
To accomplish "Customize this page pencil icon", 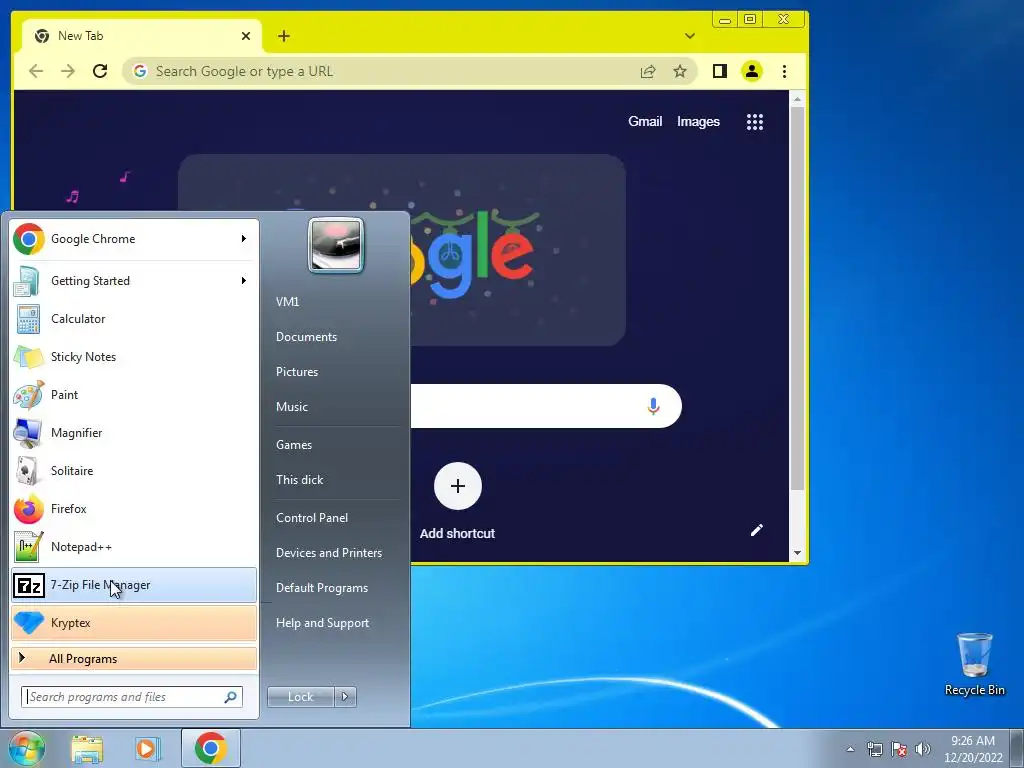I will 756,530.
